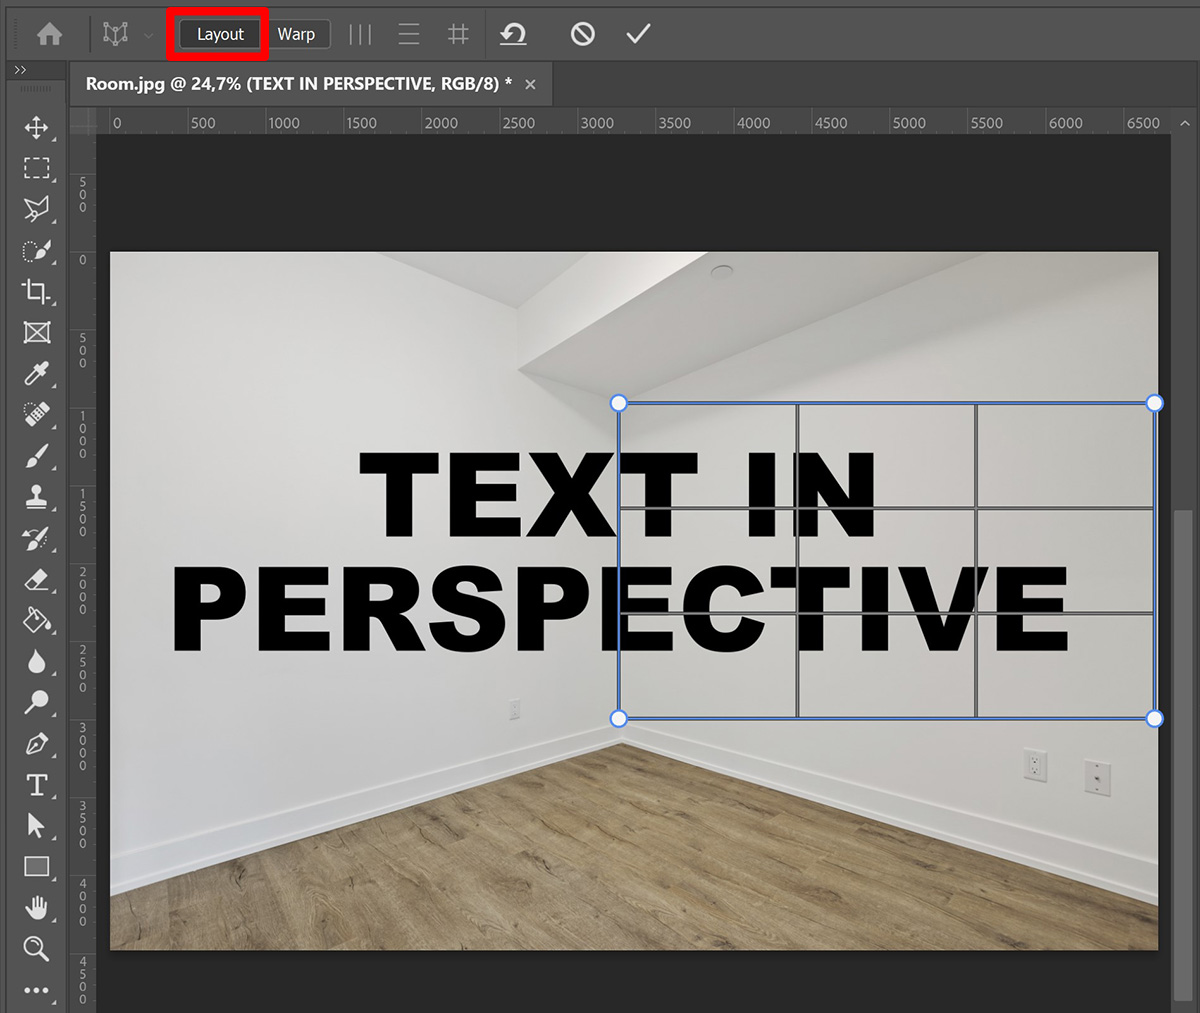Select the Eyedropper tool
The width and height of the screenshot is (1200, 1013).
point(36,373)
